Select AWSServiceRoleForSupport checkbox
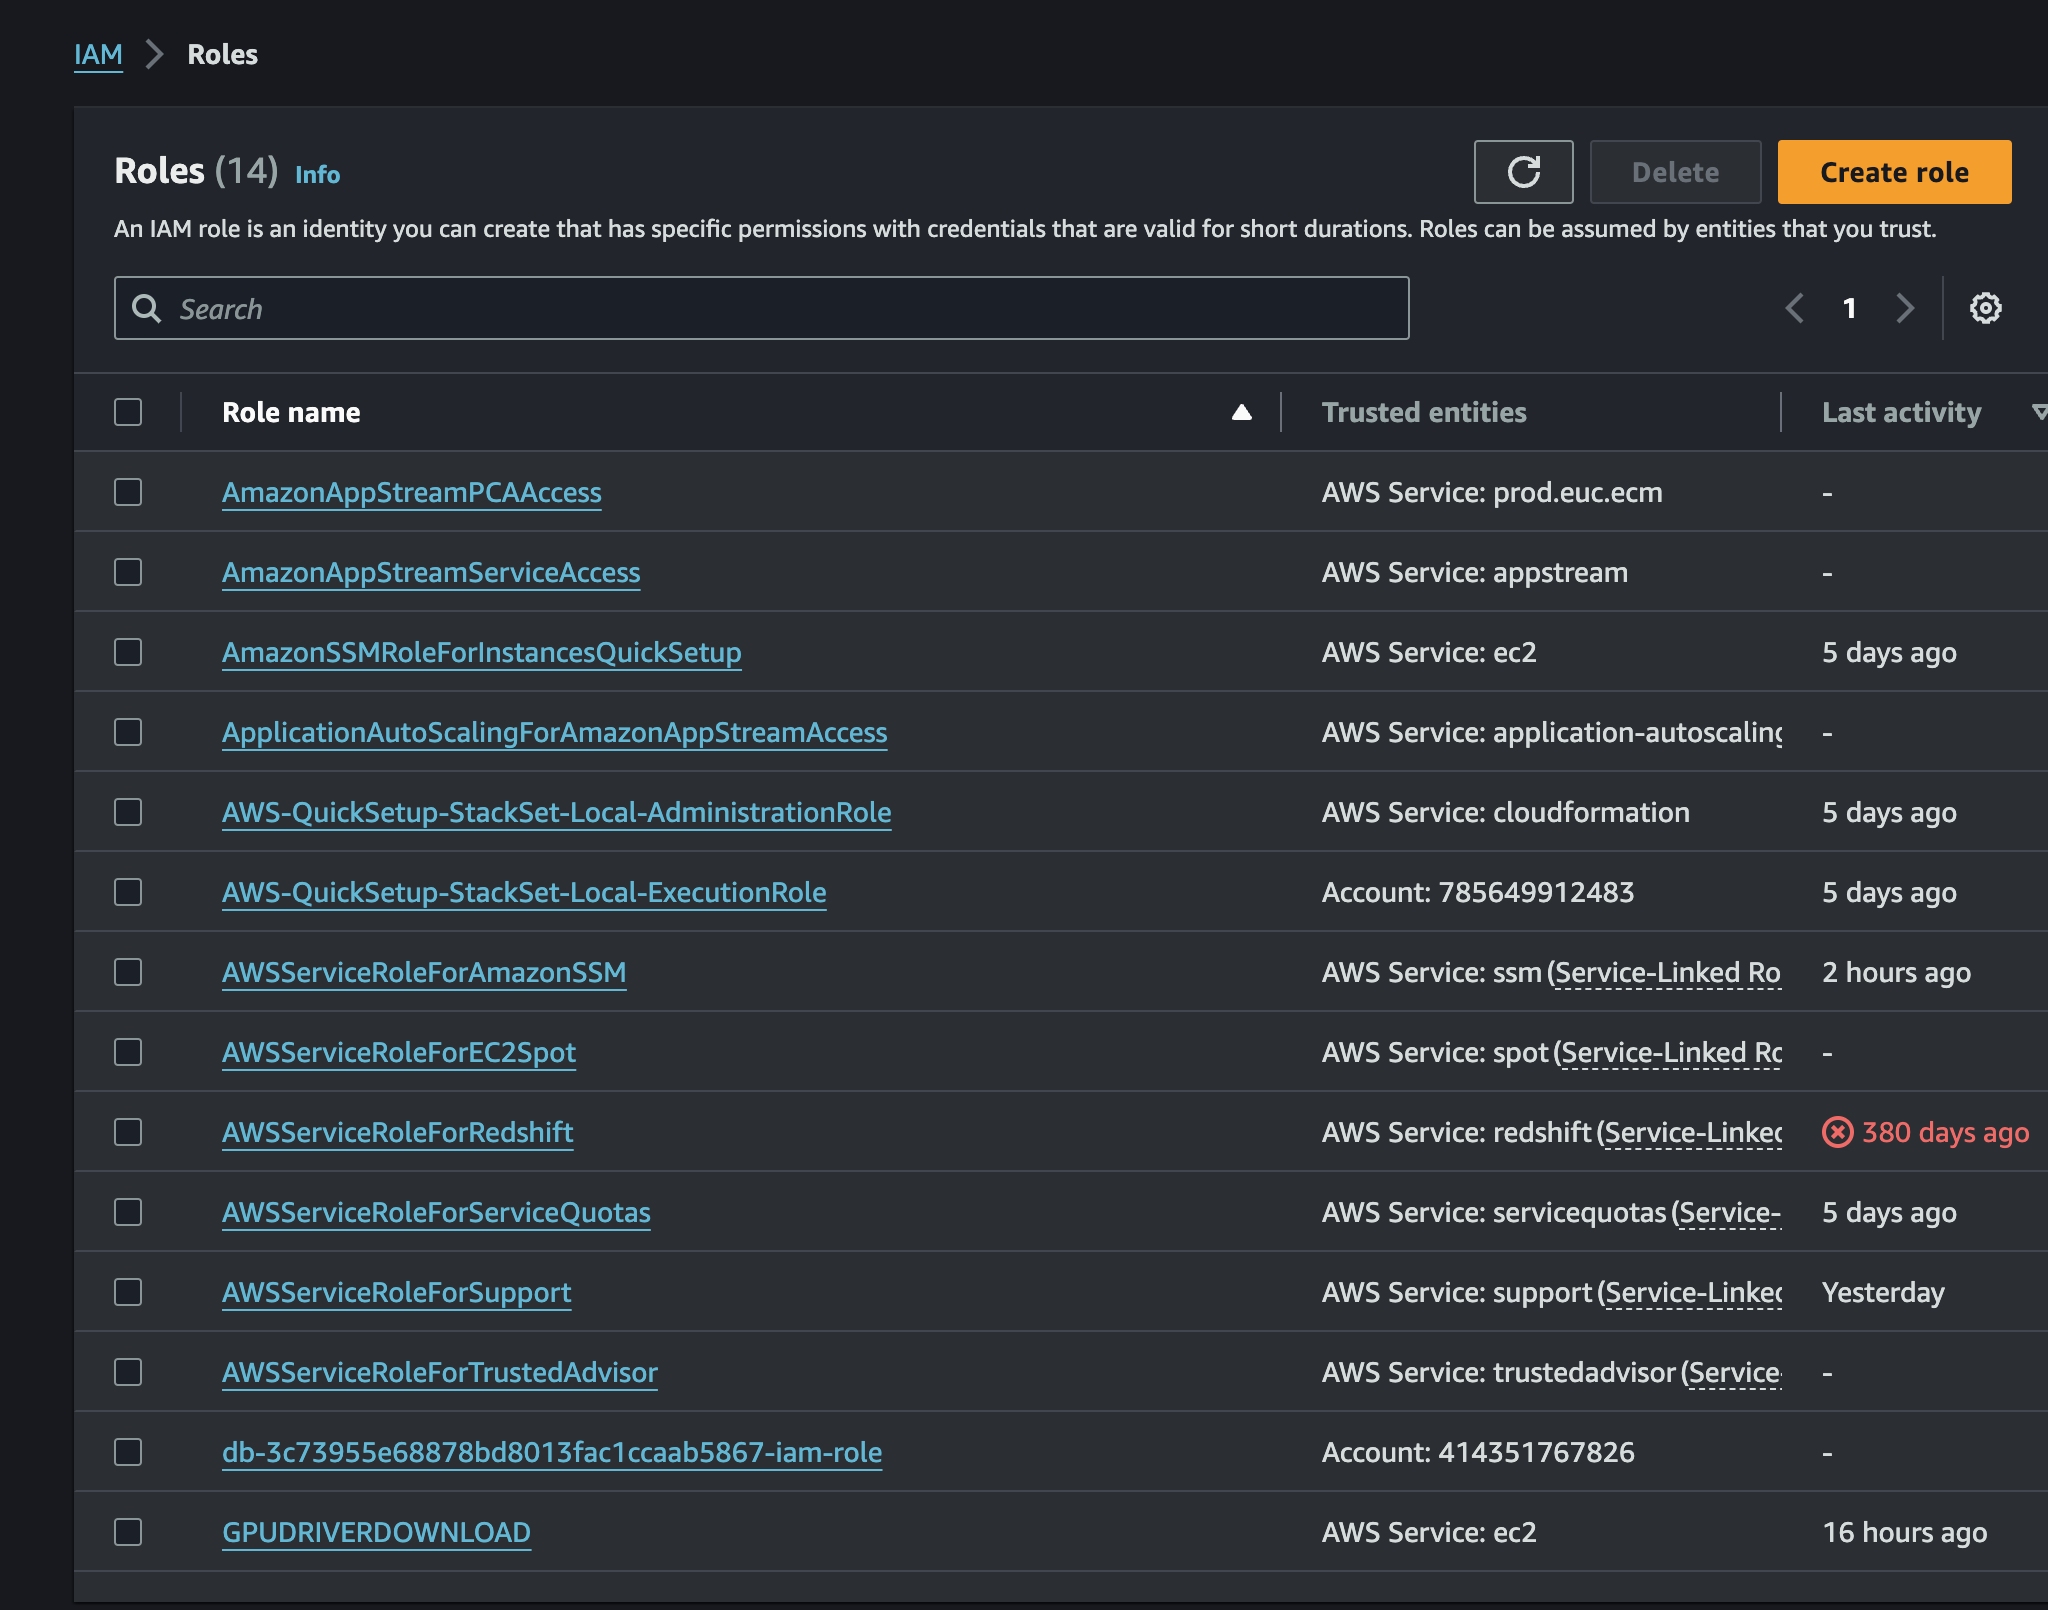Viewport: 2048px width, 1610px height. [x=128, y=1292]
